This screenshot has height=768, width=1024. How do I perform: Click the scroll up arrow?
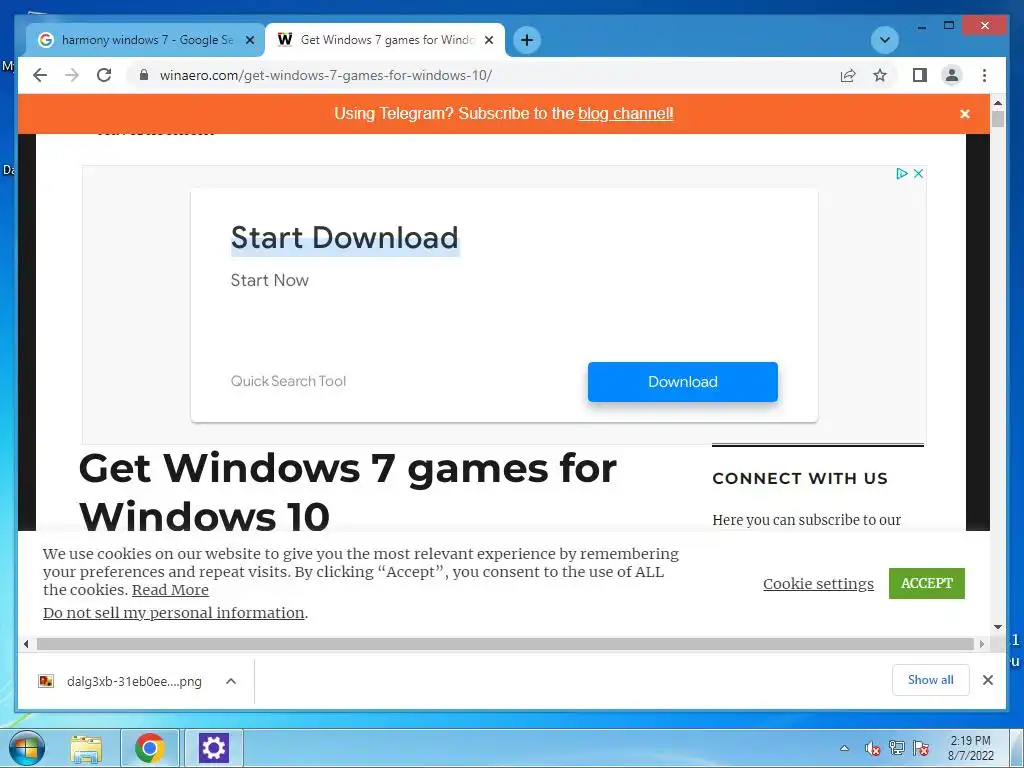pos(997,103)
